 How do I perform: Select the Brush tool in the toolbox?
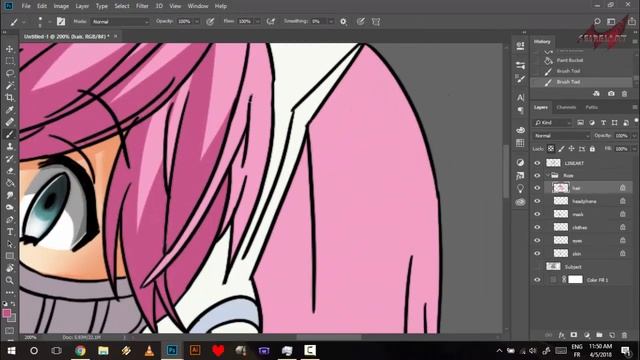[10, 134]
